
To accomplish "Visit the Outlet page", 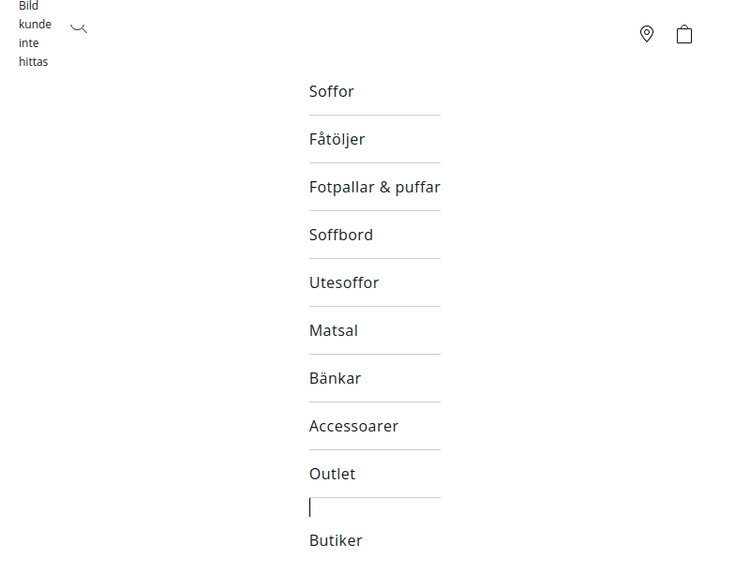I will 332,474.
